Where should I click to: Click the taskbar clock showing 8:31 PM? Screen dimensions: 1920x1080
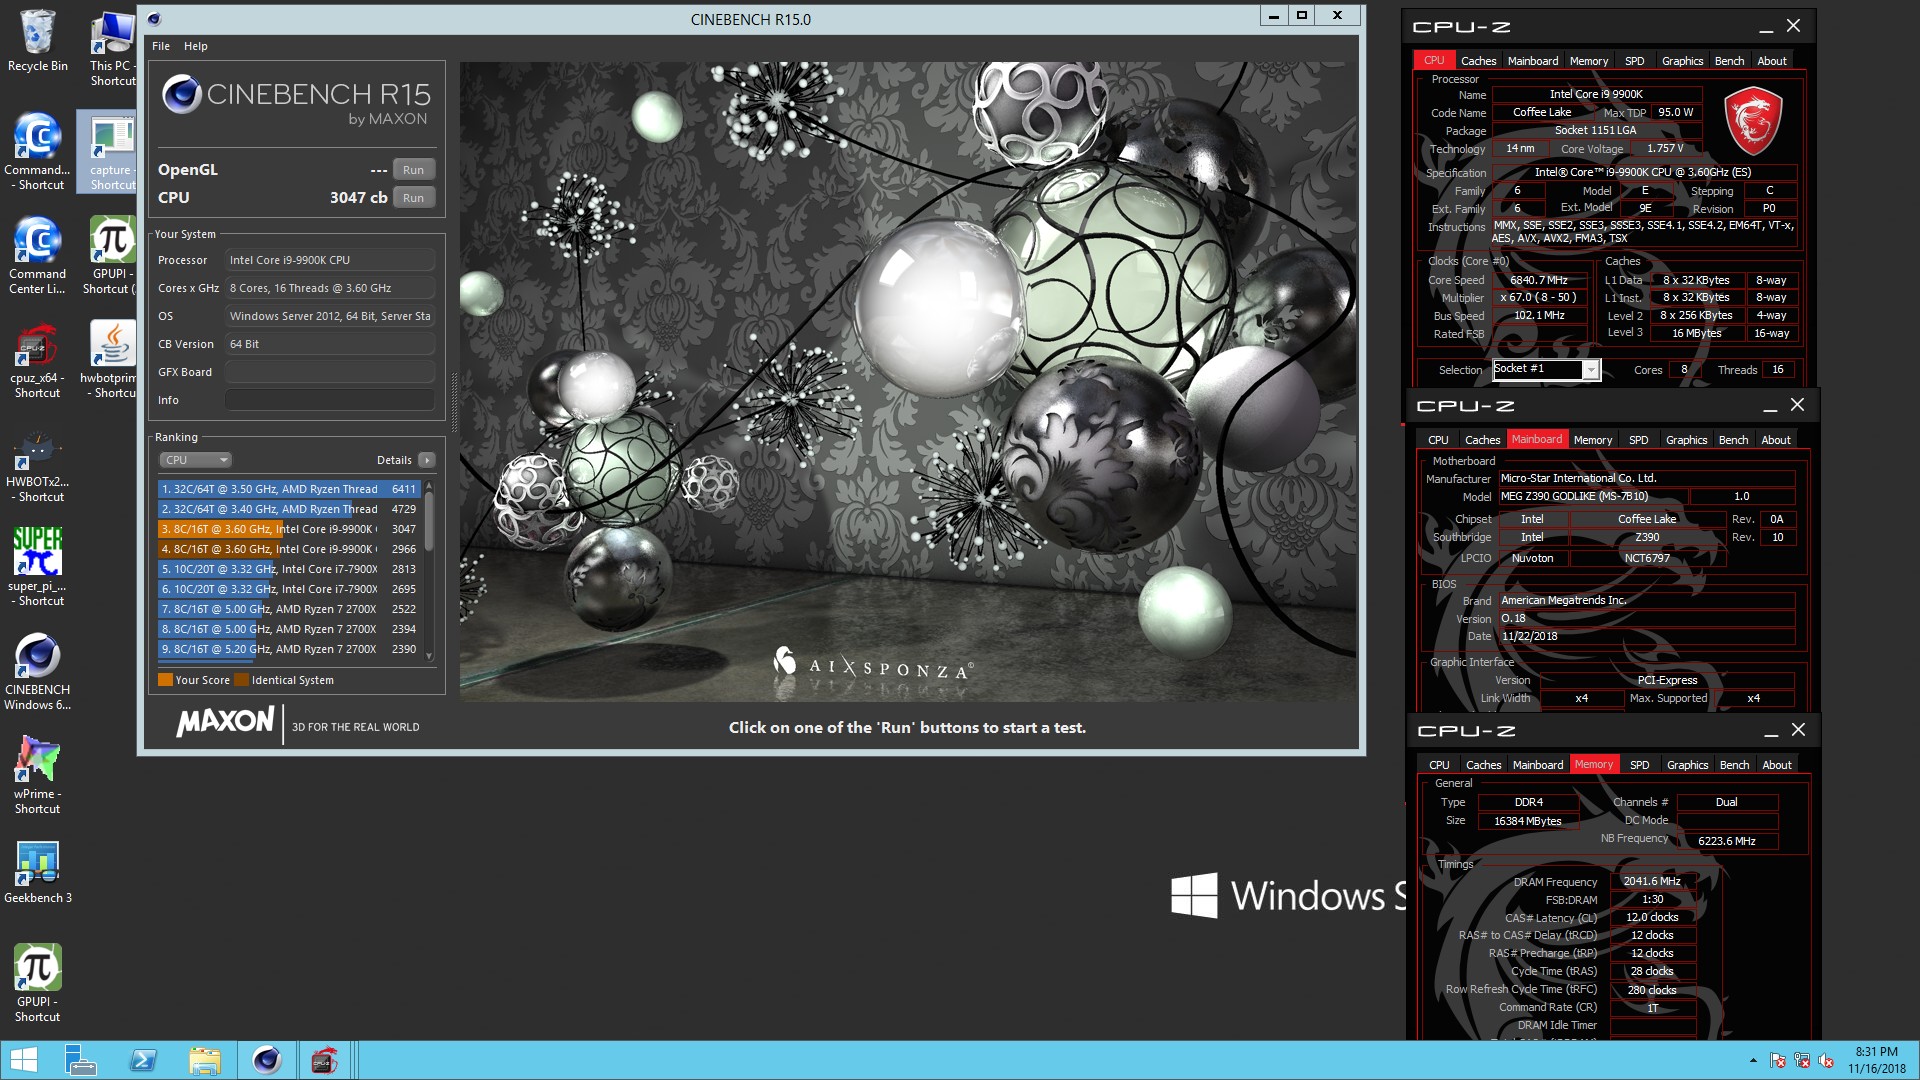[1877, 1060]
